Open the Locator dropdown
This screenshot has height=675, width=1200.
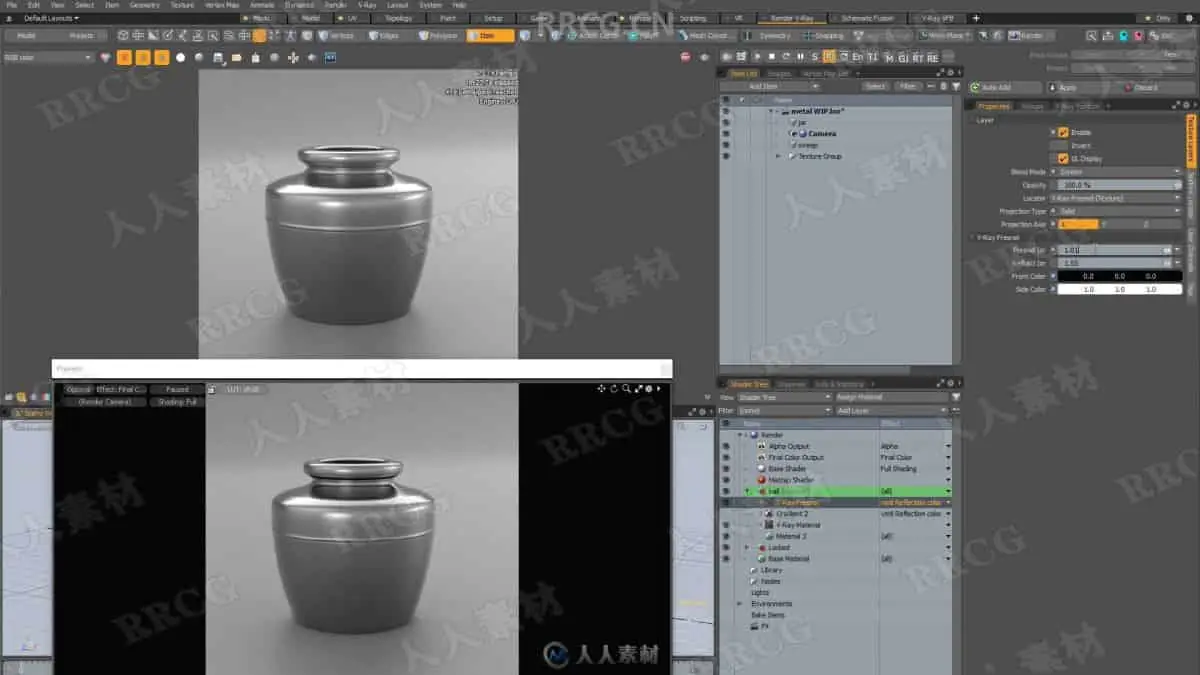click(x=1114, y=198)
